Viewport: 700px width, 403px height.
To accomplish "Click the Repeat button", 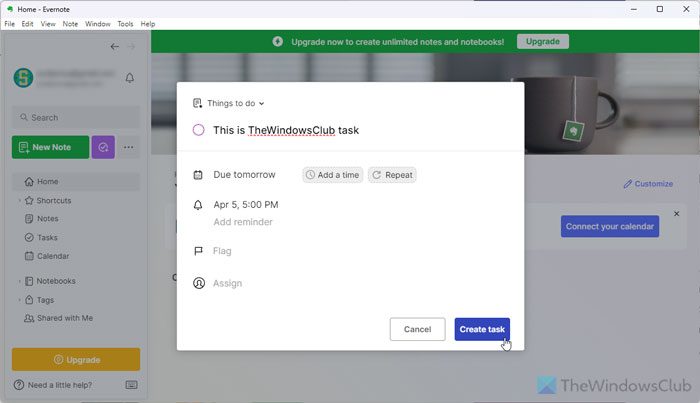I will point(392,175).
